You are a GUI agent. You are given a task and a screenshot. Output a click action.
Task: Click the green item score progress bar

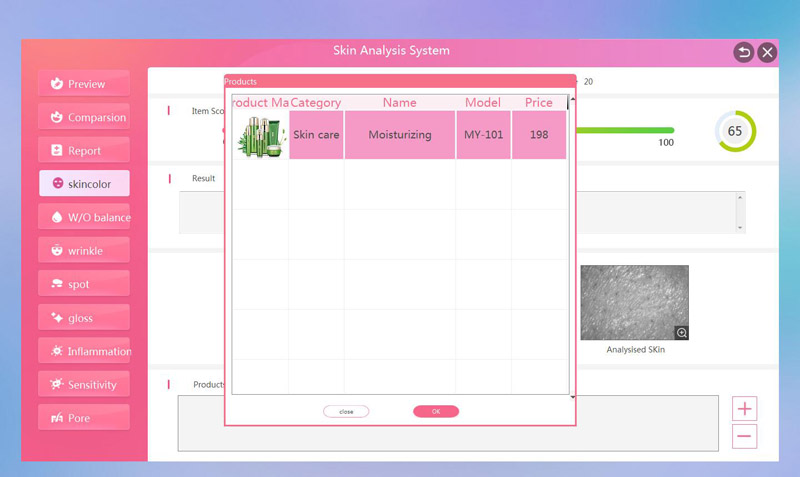point(625,130)
